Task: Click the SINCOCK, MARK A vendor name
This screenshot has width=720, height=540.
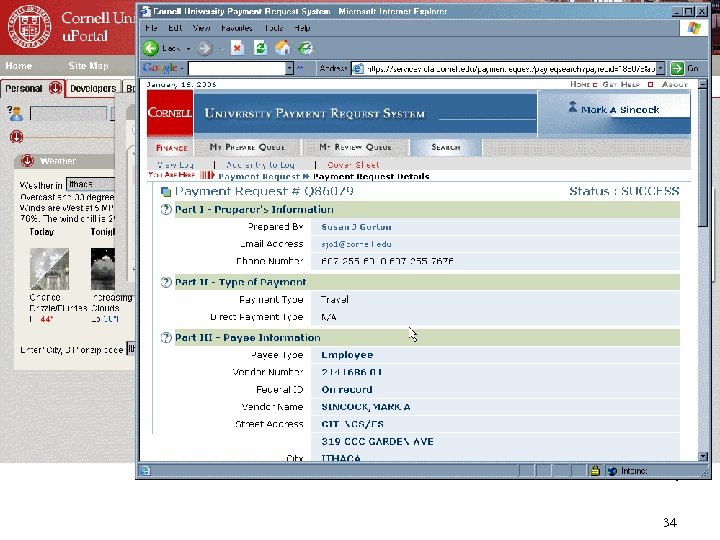Action: (366, 407)
